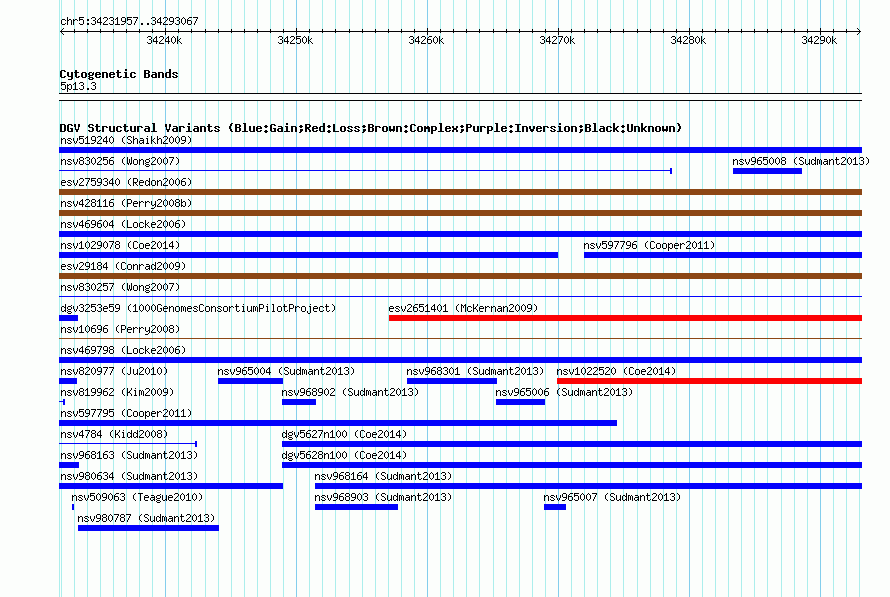Viewport: 890px width, 597px height.
Task: Click nsv4784 (Kidd2008) label
Action: (114, 434)
